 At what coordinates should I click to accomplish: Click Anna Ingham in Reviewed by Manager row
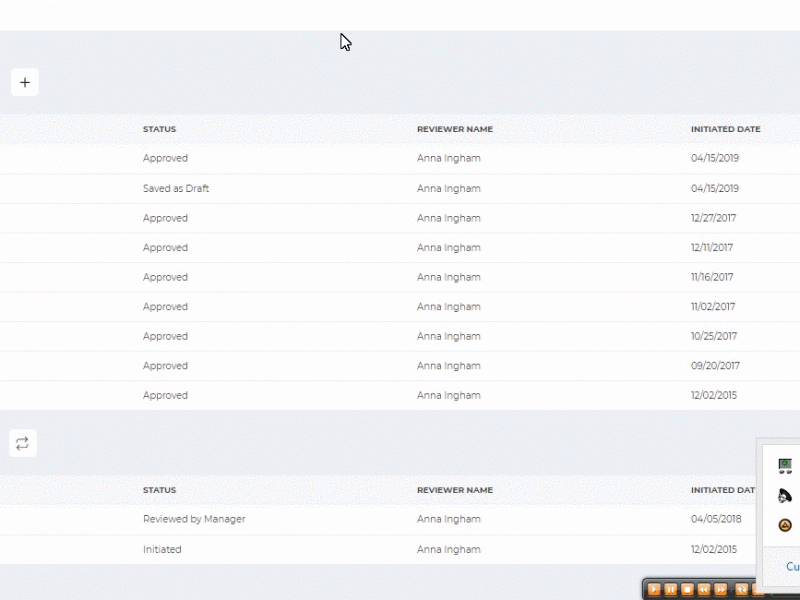[x=448, y=519]
